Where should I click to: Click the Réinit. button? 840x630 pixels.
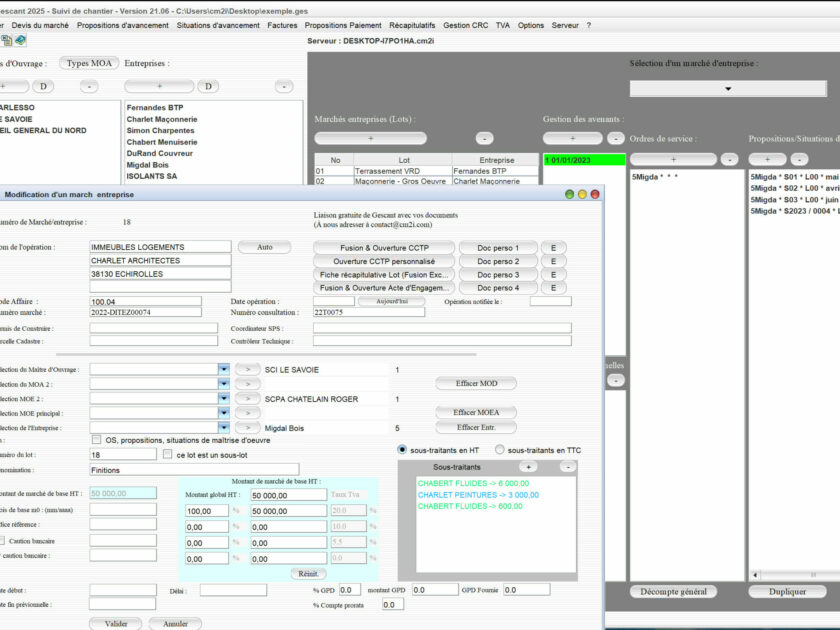click(x=308, y=574)
